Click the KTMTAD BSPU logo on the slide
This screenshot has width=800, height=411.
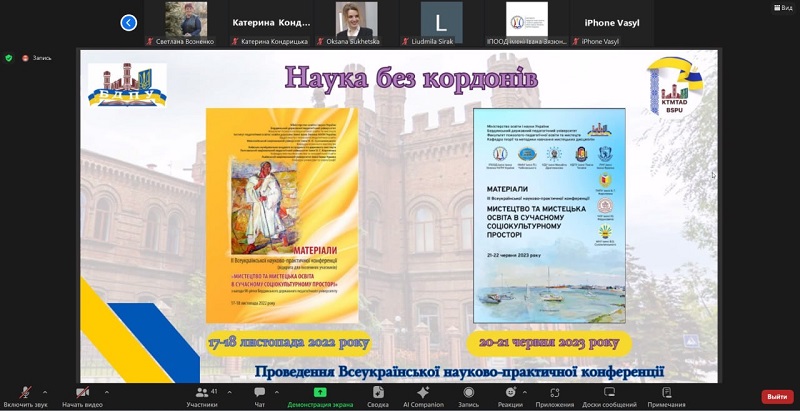tap(675, 86)
